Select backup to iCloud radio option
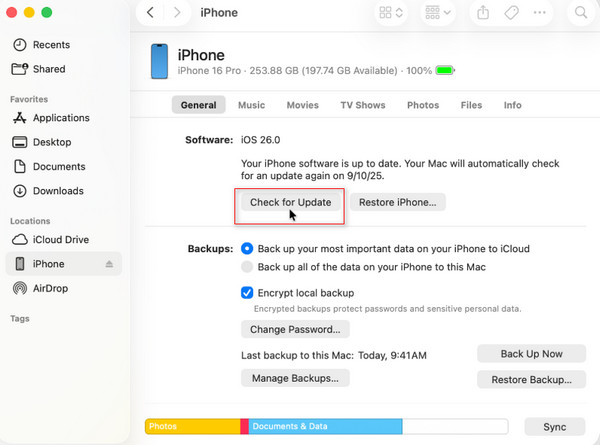This screenshot has width=600, height=445. (x=247, y=249)
